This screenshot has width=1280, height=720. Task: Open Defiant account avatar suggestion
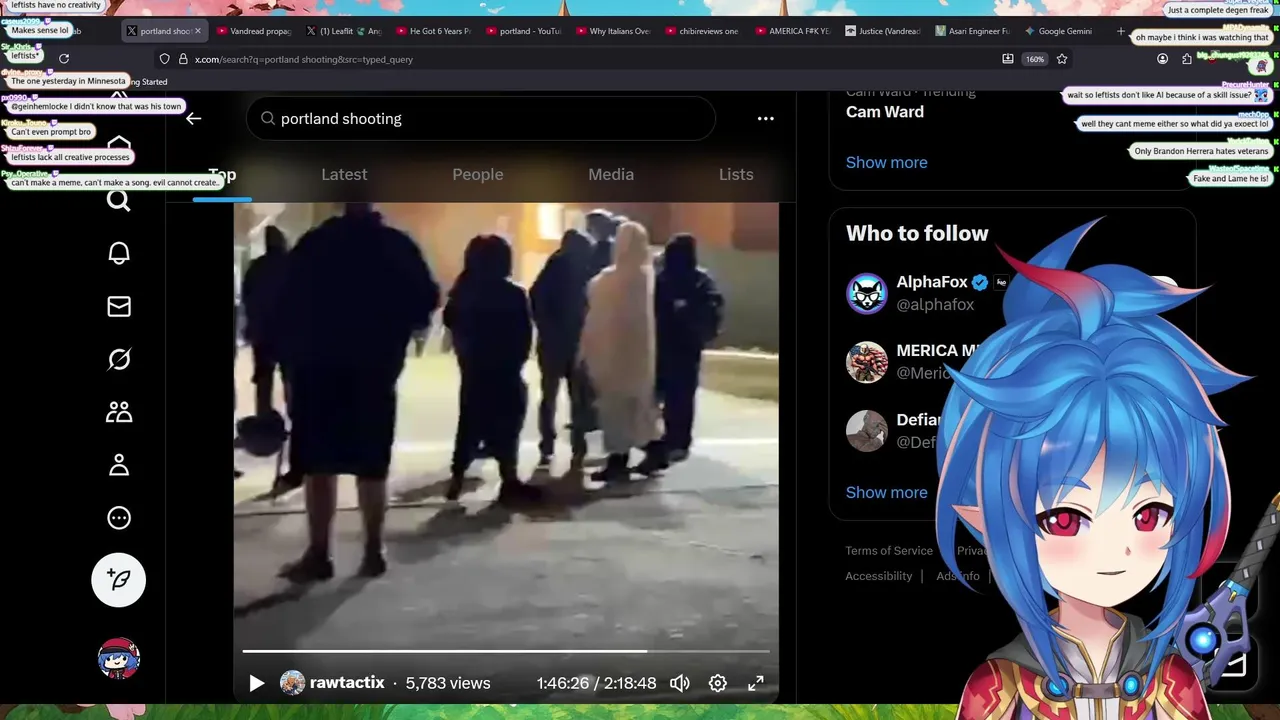click(x=867, y=431)
